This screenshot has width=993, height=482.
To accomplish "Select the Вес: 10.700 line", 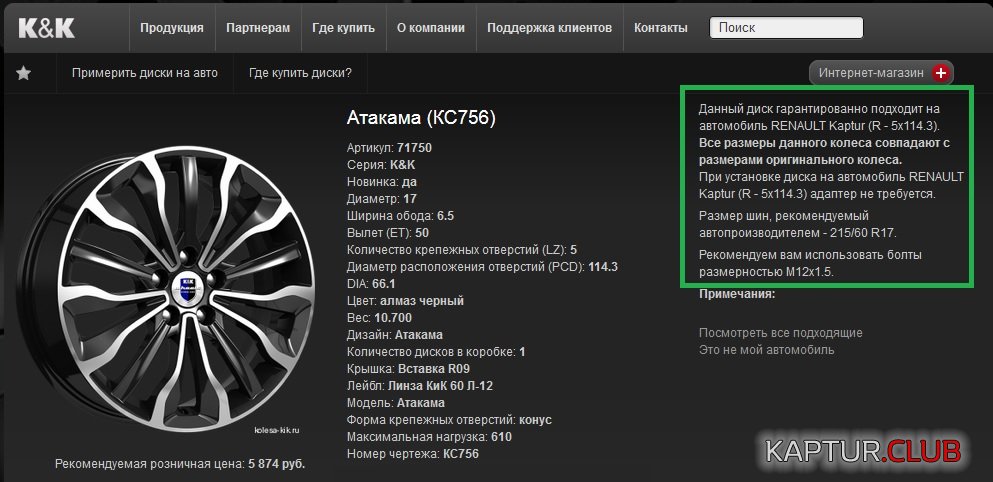I will pyautogui.click(x=379, y=318).
